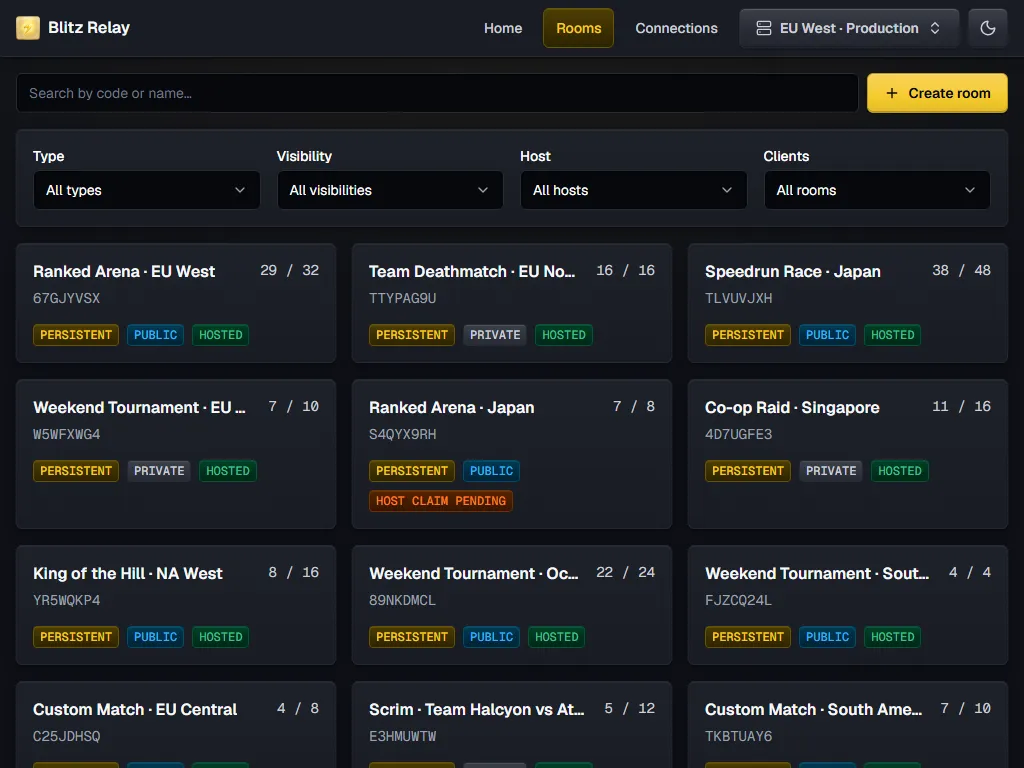Open the Weekend Tournament · Oc... room card
Screen dimensions: 1024x768
[x=511, y=605]
